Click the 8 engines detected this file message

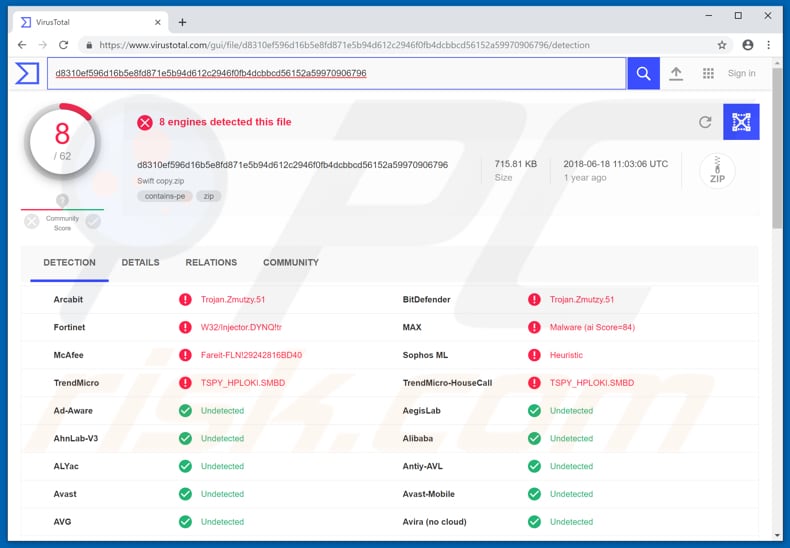tap(225, 122)
